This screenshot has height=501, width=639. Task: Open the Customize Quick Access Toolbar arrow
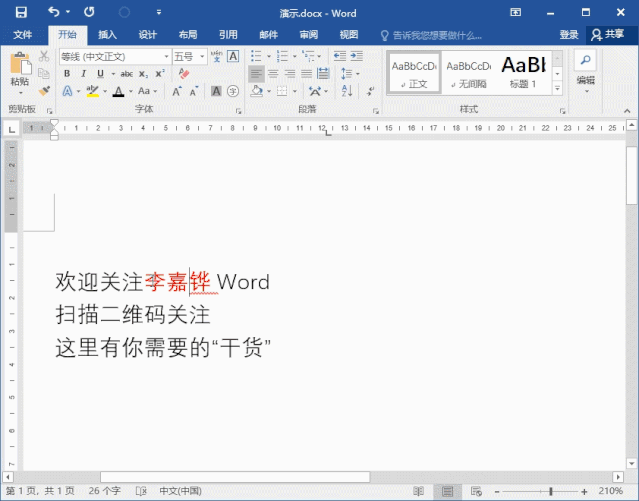click(159, 12)
